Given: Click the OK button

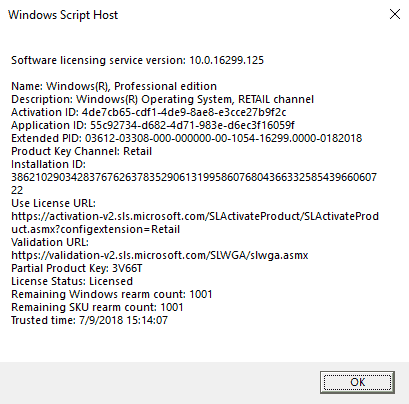Looking at the screenshot, I should coord(357,382).
